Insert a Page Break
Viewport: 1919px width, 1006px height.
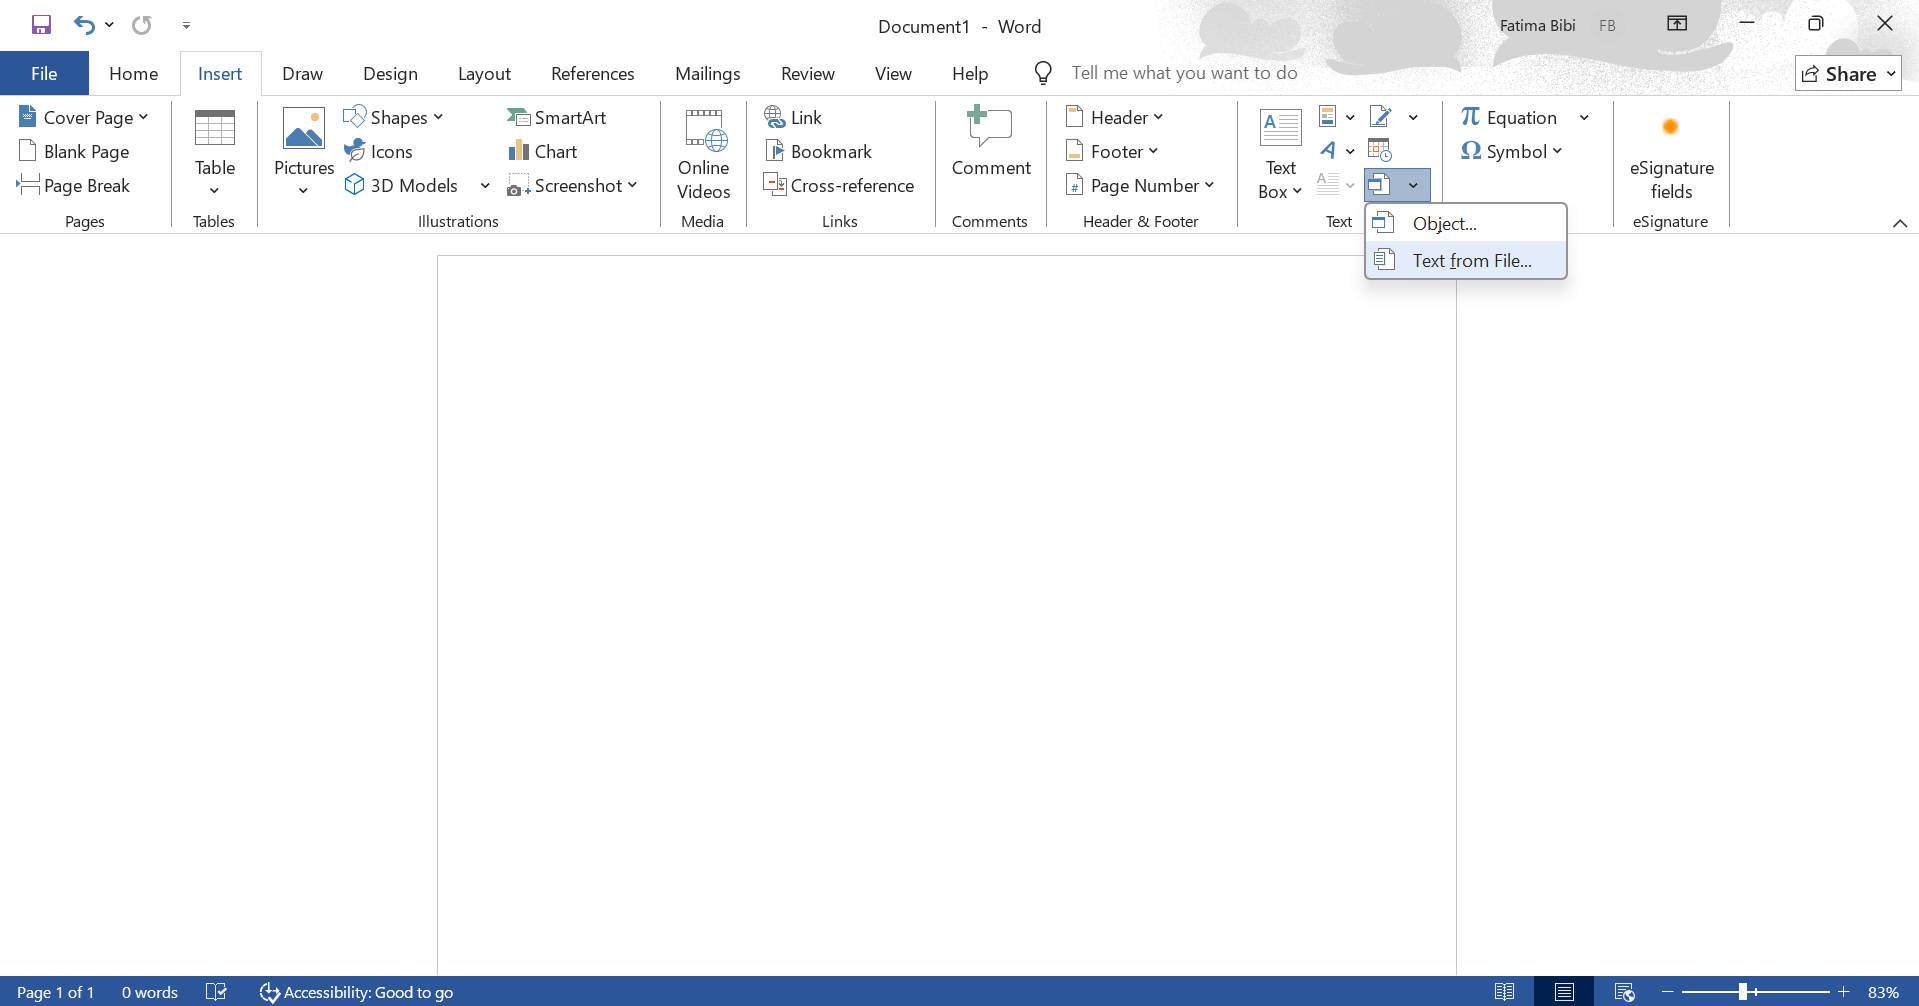(74, 185)
